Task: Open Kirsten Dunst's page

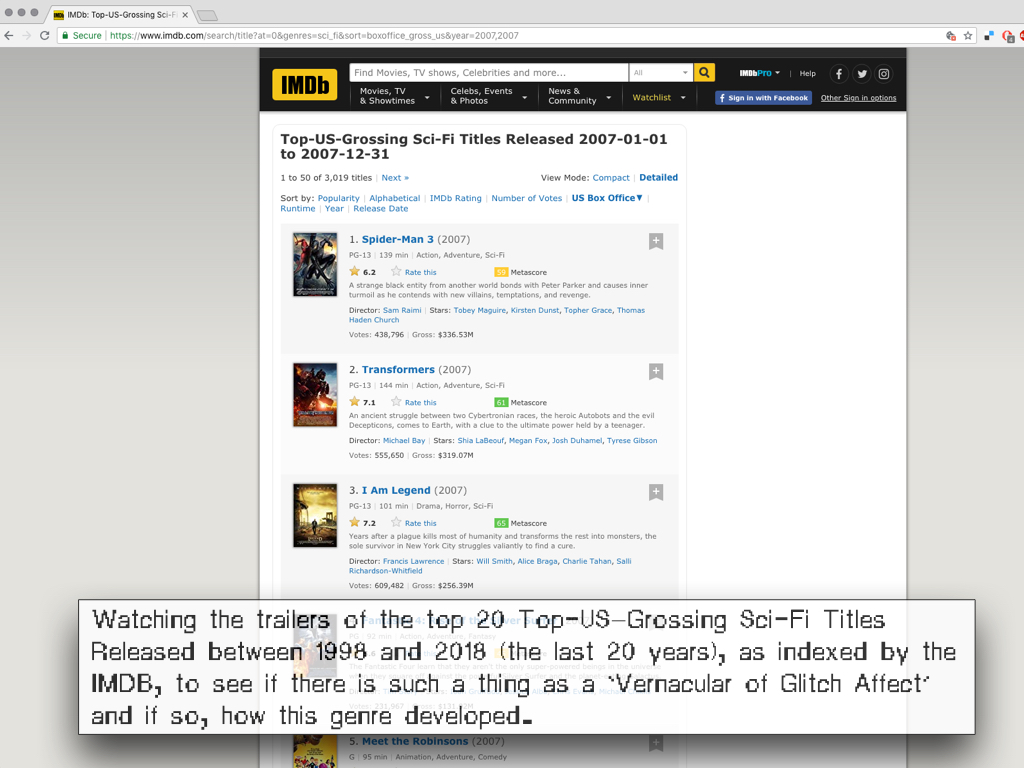Action: click(x=535, y=310)
